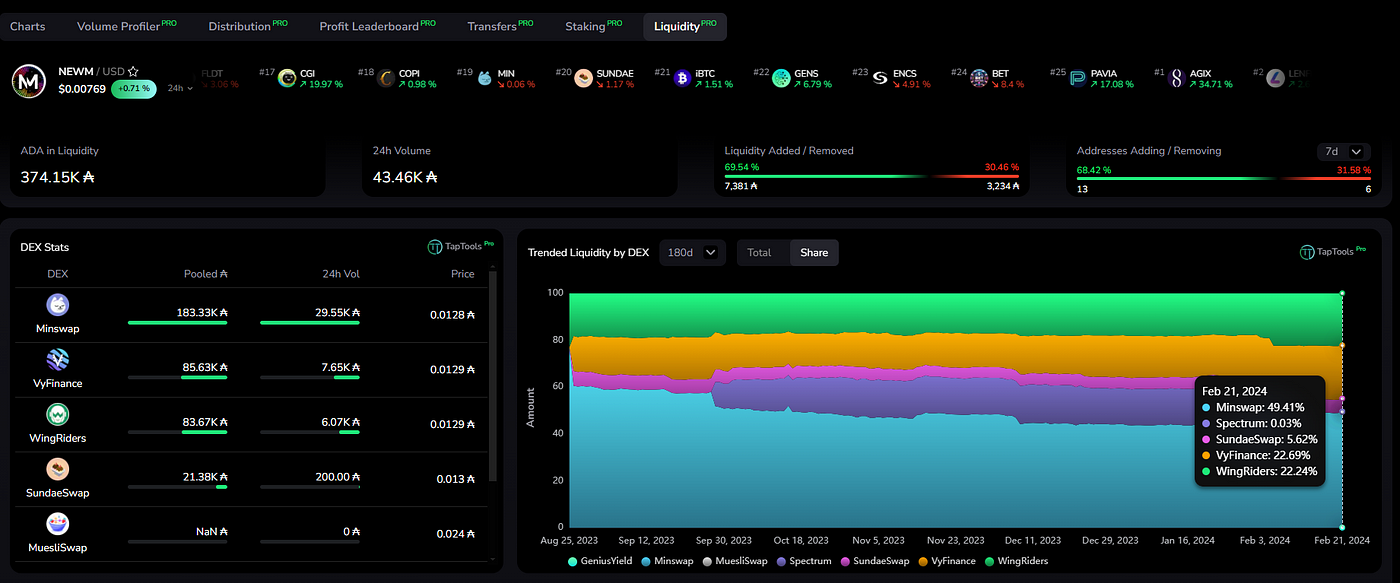This screenshot has height=583, width=1400.
Task: Click the WingRiders DEX logo
Action: (58, 414)
